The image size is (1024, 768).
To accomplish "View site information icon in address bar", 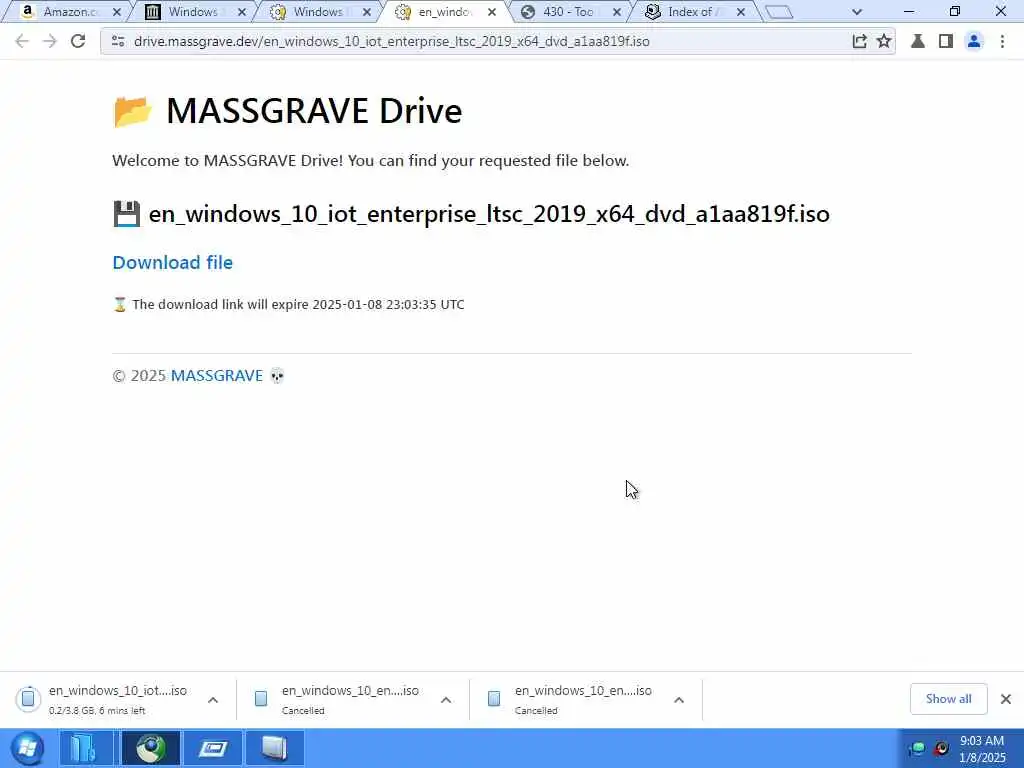I will point(118,41).
